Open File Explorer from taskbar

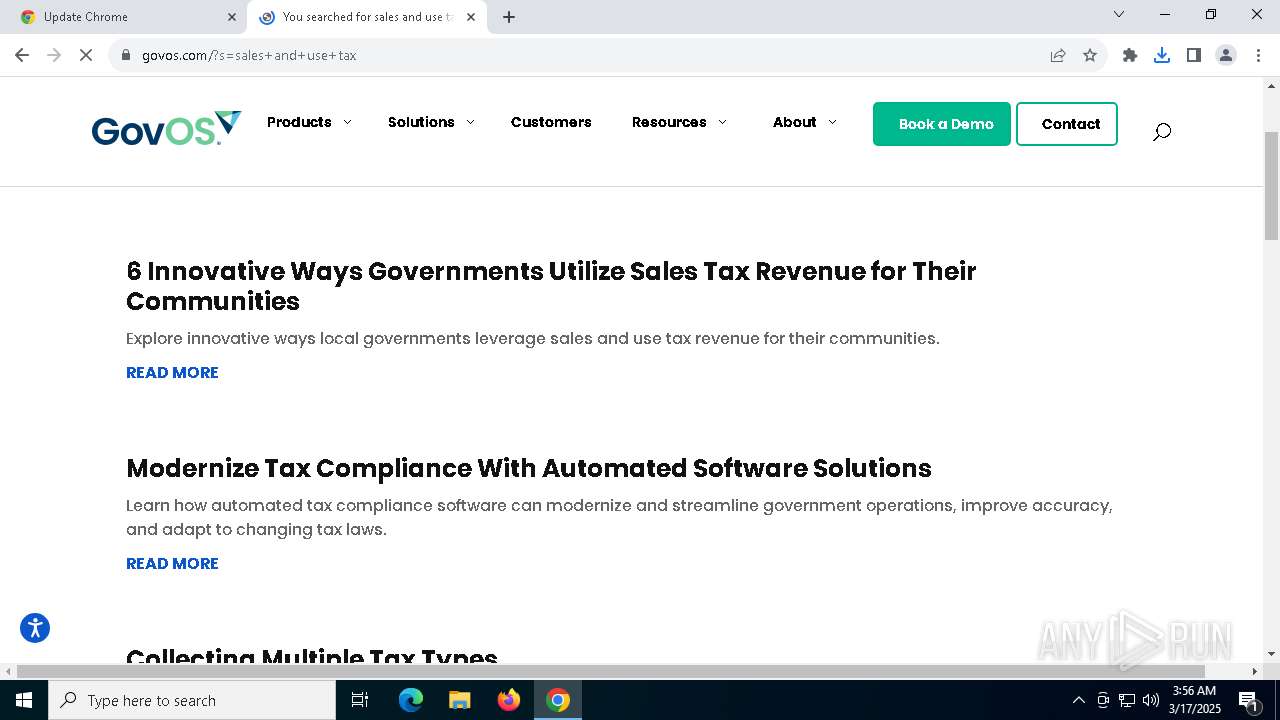[460, 700]
